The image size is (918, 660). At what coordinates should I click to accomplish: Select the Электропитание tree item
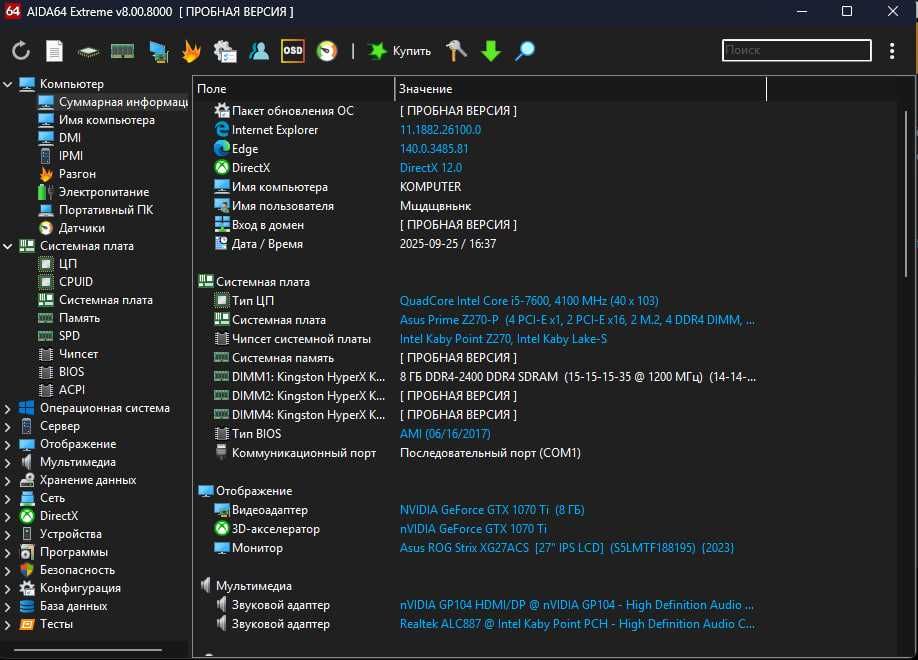coord(94,192)
